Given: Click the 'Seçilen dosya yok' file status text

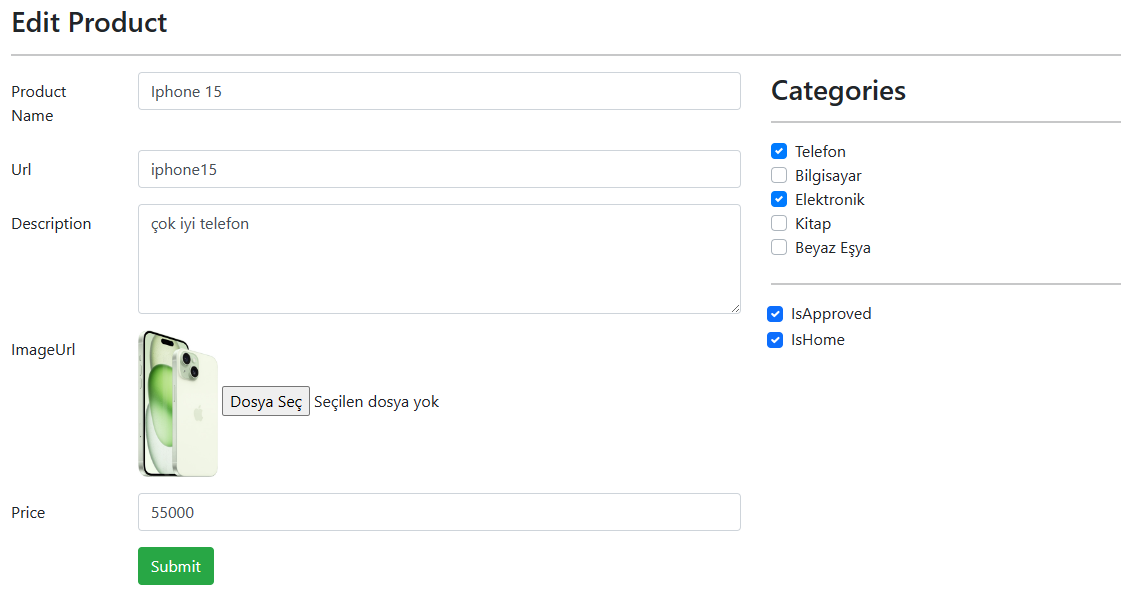Looking at the screenshot, I should [x=376, y=402].
